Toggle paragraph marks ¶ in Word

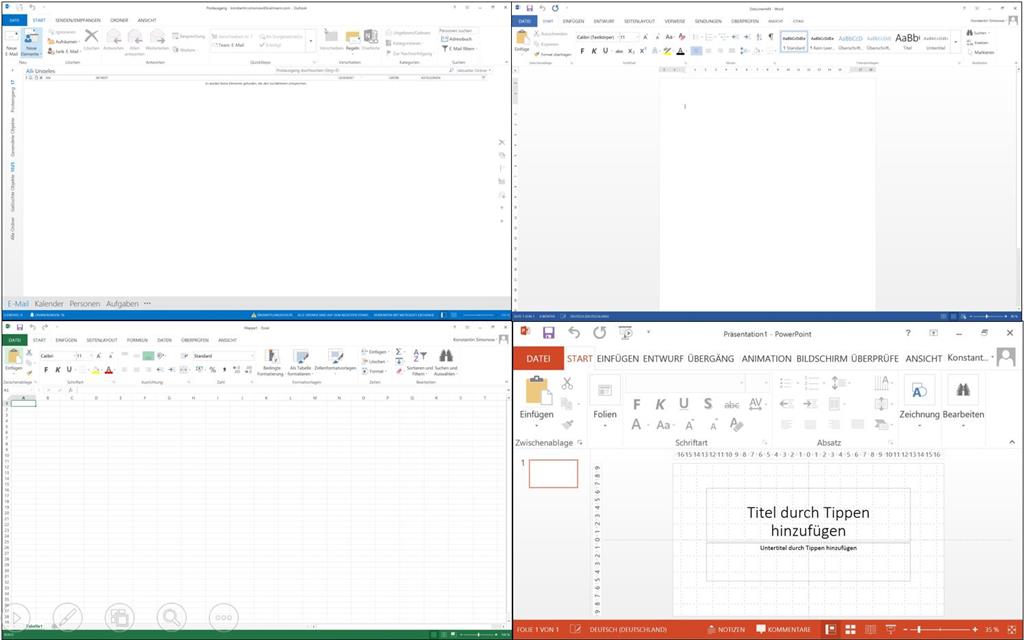(x=771, y=37)
